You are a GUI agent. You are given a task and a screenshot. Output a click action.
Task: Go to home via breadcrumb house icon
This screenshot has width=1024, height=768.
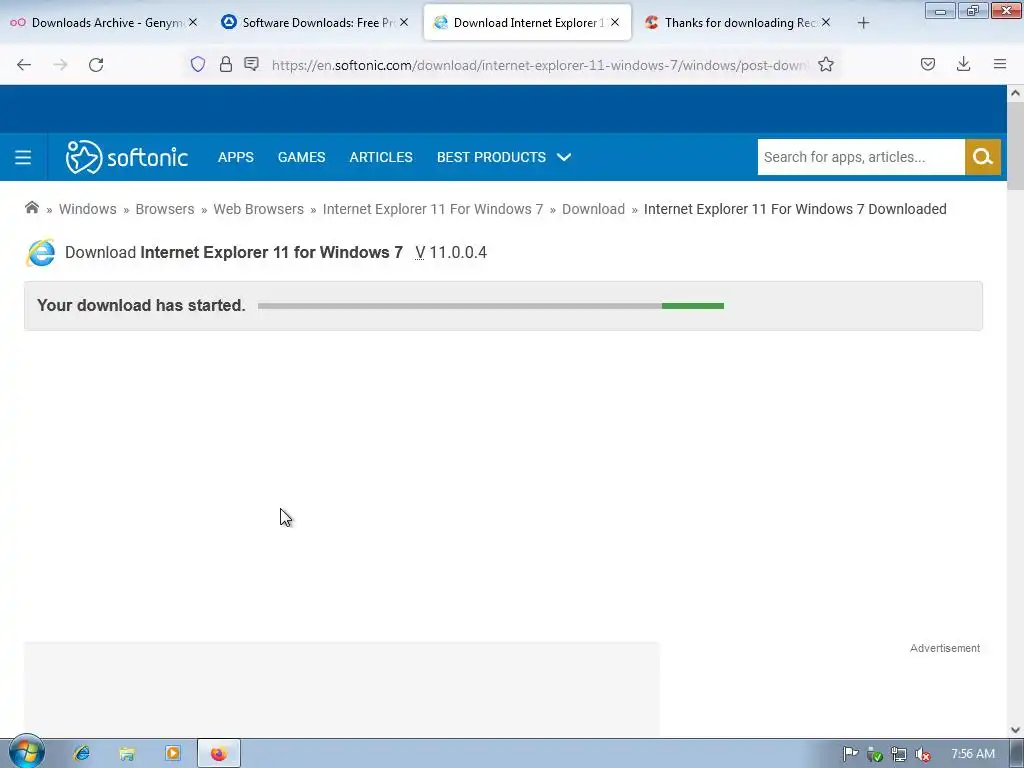point(31,208)
